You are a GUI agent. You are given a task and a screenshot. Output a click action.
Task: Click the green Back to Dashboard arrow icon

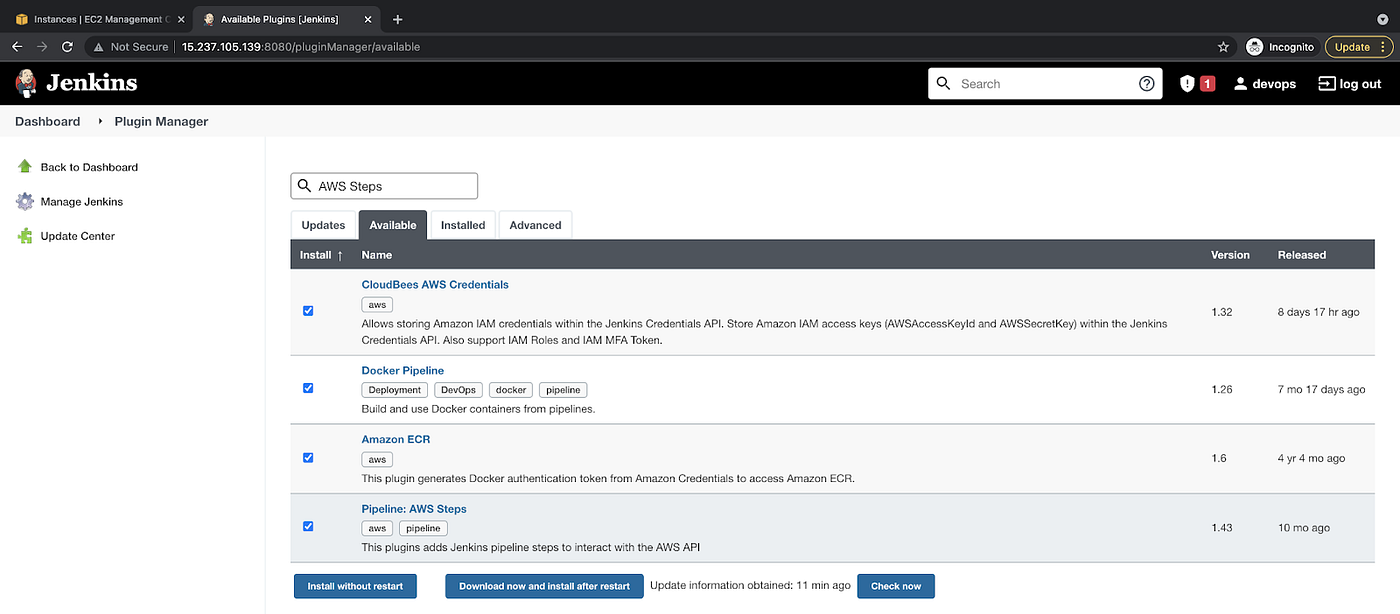click(x=25, y=167)
